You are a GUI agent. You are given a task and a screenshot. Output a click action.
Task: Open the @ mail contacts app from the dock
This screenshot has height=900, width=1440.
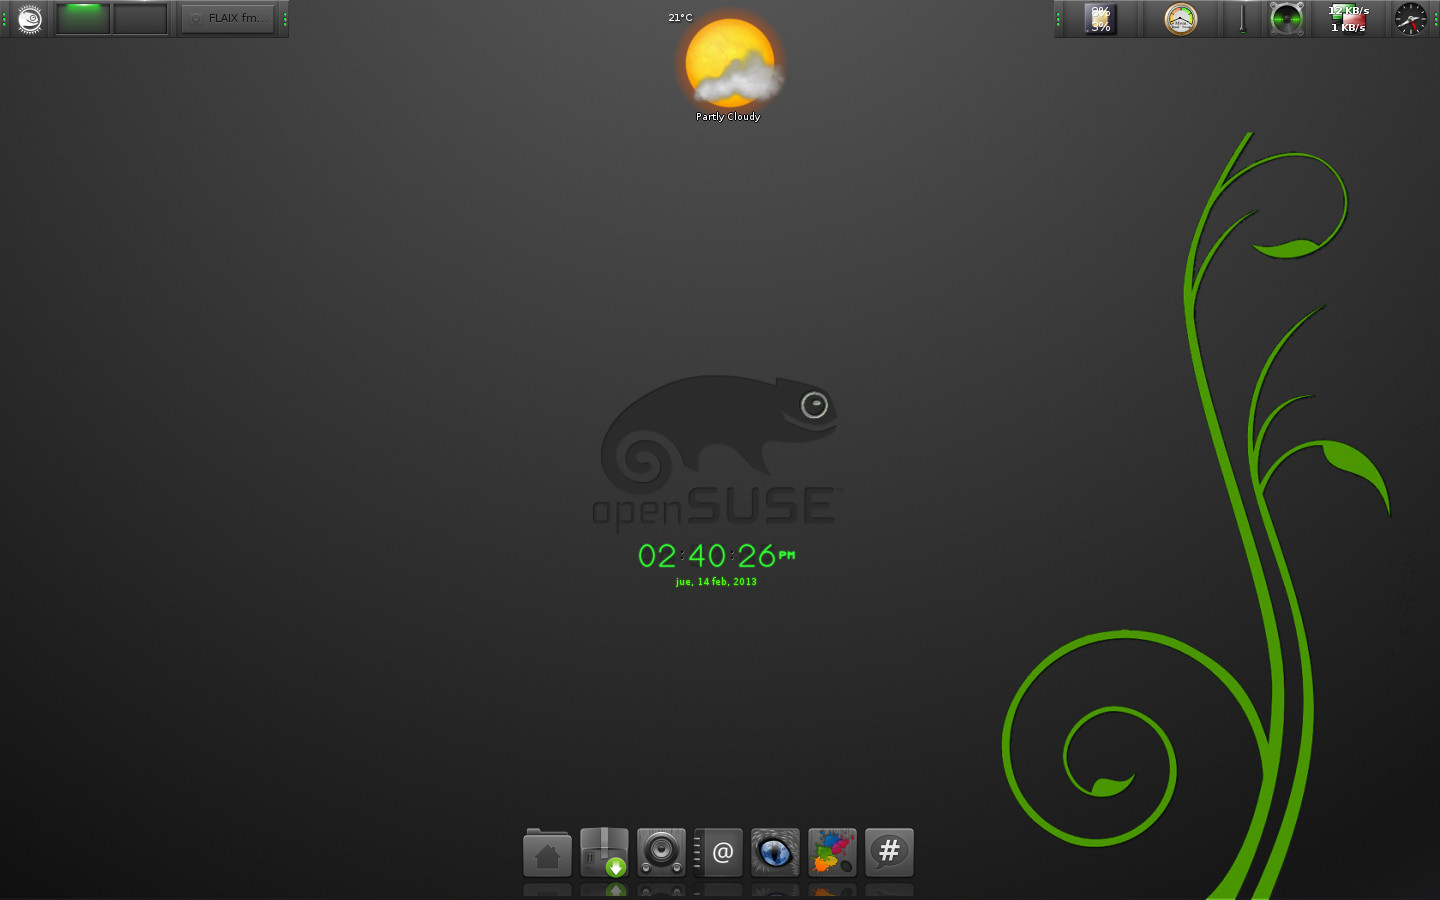tap(718, 852)
